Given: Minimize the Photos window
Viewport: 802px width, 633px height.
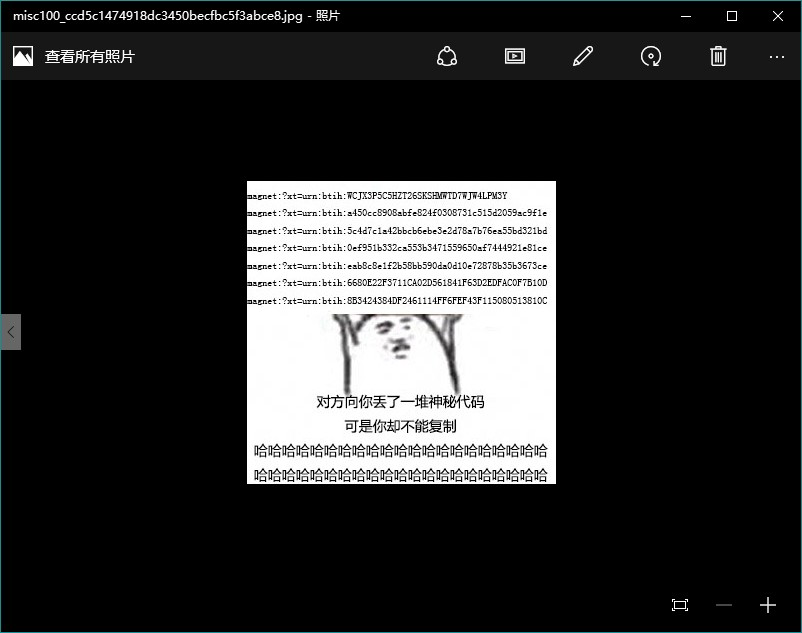Looking at the screenshot, I should (x=686, y=16).
